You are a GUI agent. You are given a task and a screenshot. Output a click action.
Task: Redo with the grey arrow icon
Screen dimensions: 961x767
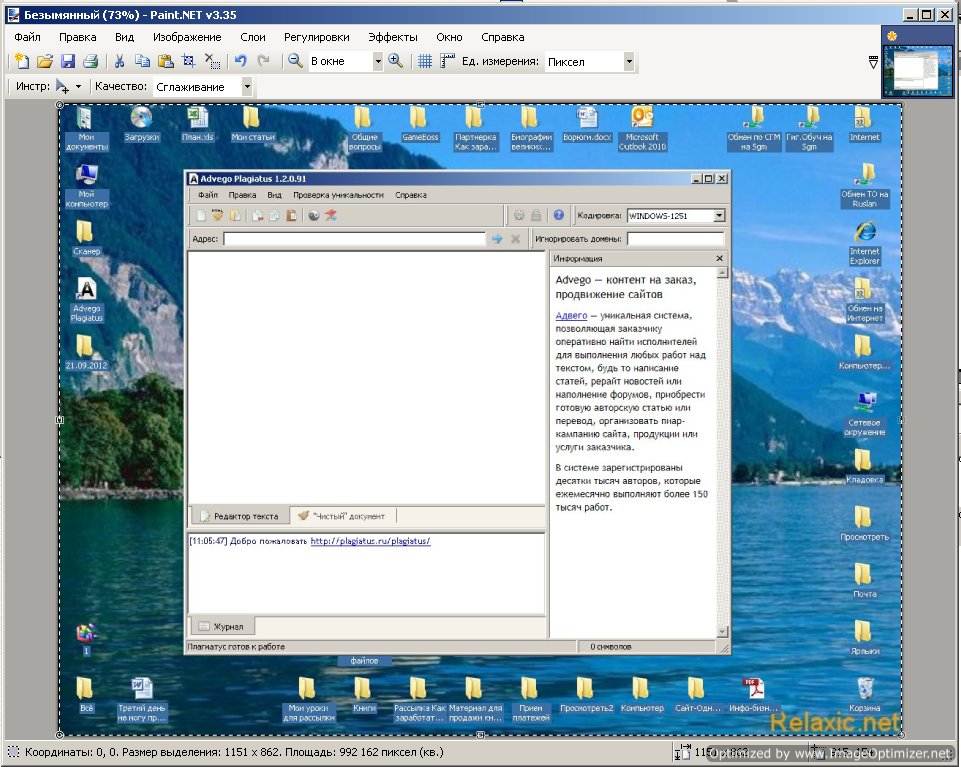pos(264,61)
